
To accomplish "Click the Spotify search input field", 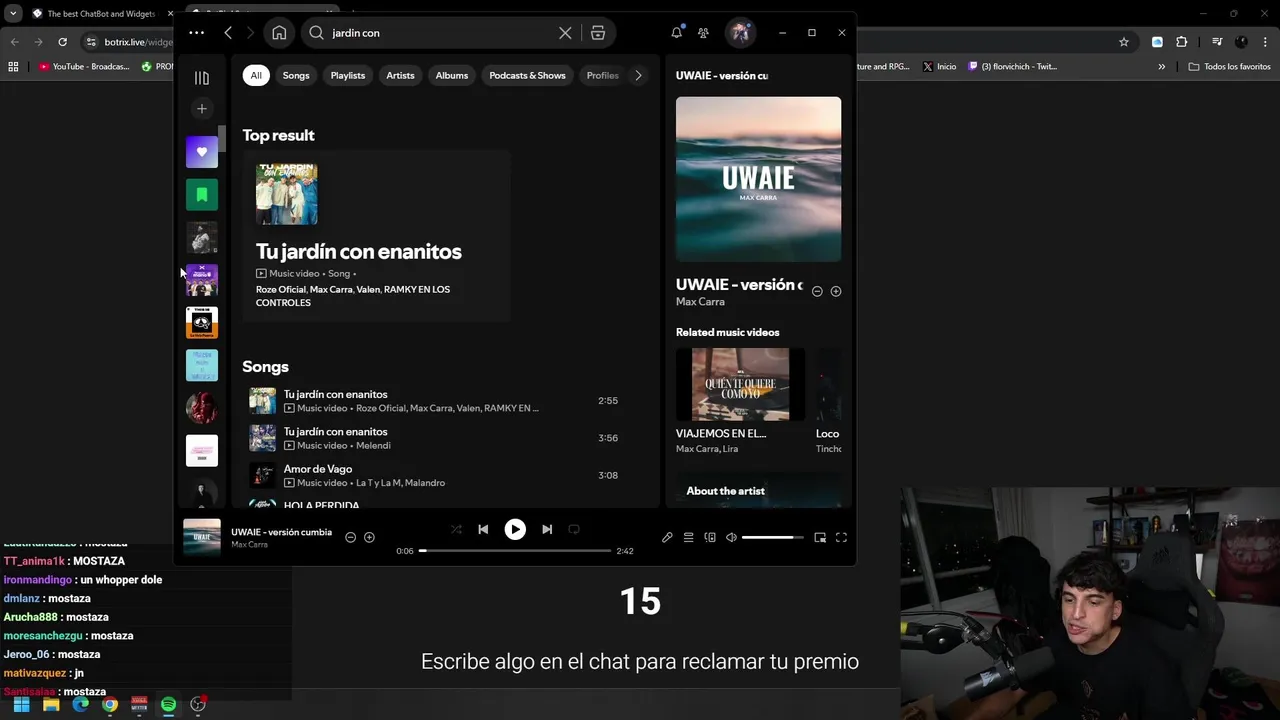I will (x=440, y=33).
